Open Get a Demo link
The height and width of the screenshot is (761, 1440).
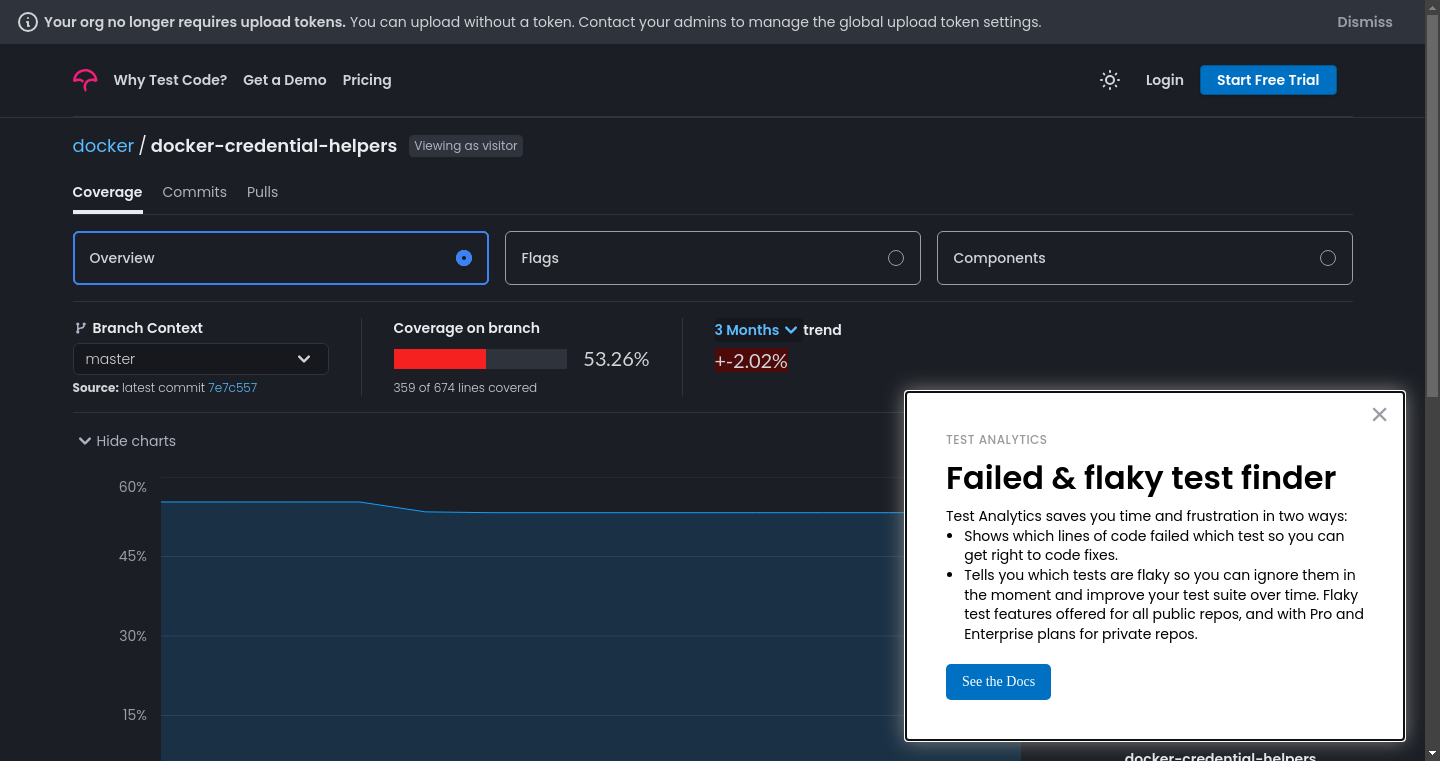(285, 80)
